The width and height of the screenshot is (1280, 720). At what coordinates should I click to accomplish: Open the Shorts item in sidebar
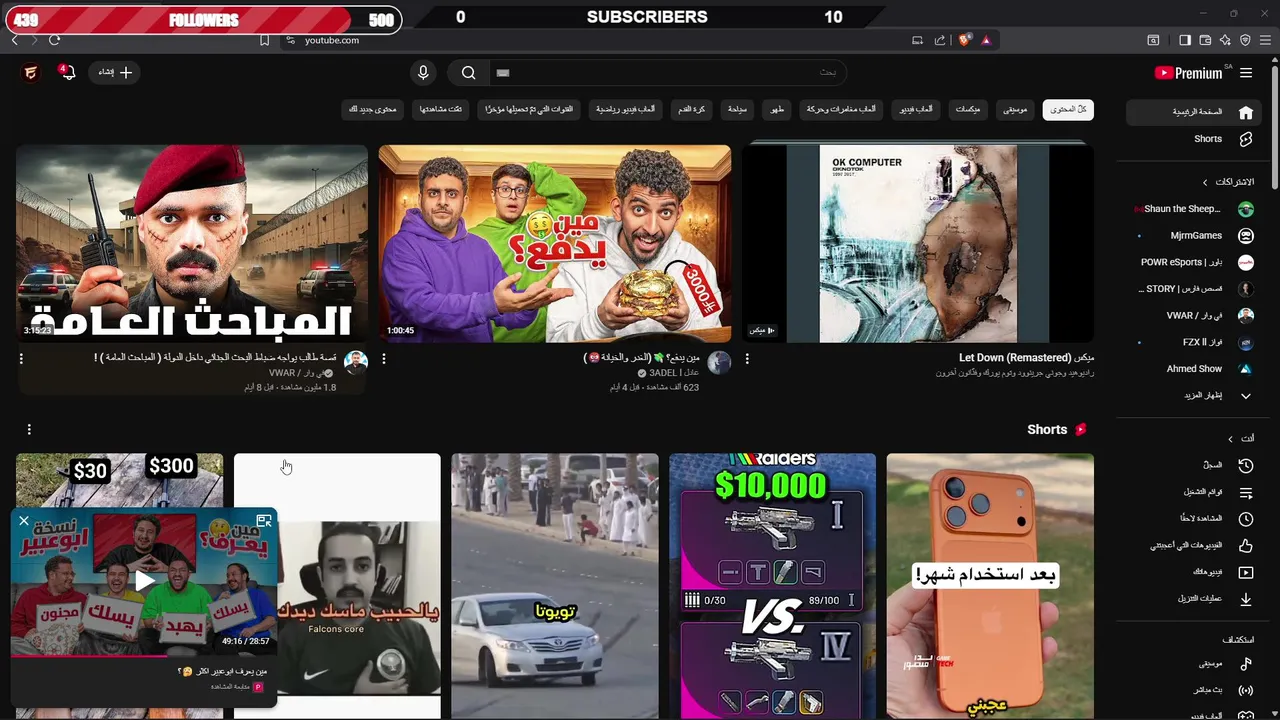(1192, 139)
